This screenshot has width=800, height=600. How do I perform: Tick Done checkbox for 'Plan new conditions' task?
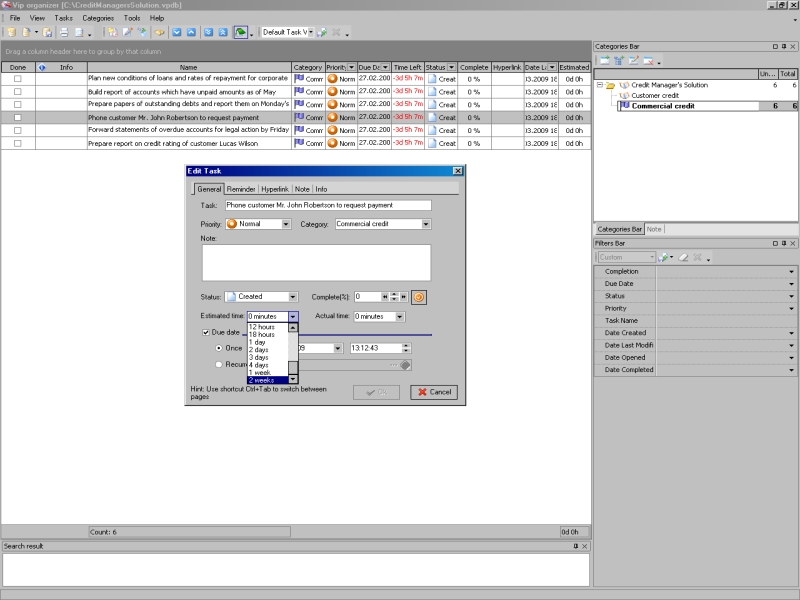[x=17, y=78]
